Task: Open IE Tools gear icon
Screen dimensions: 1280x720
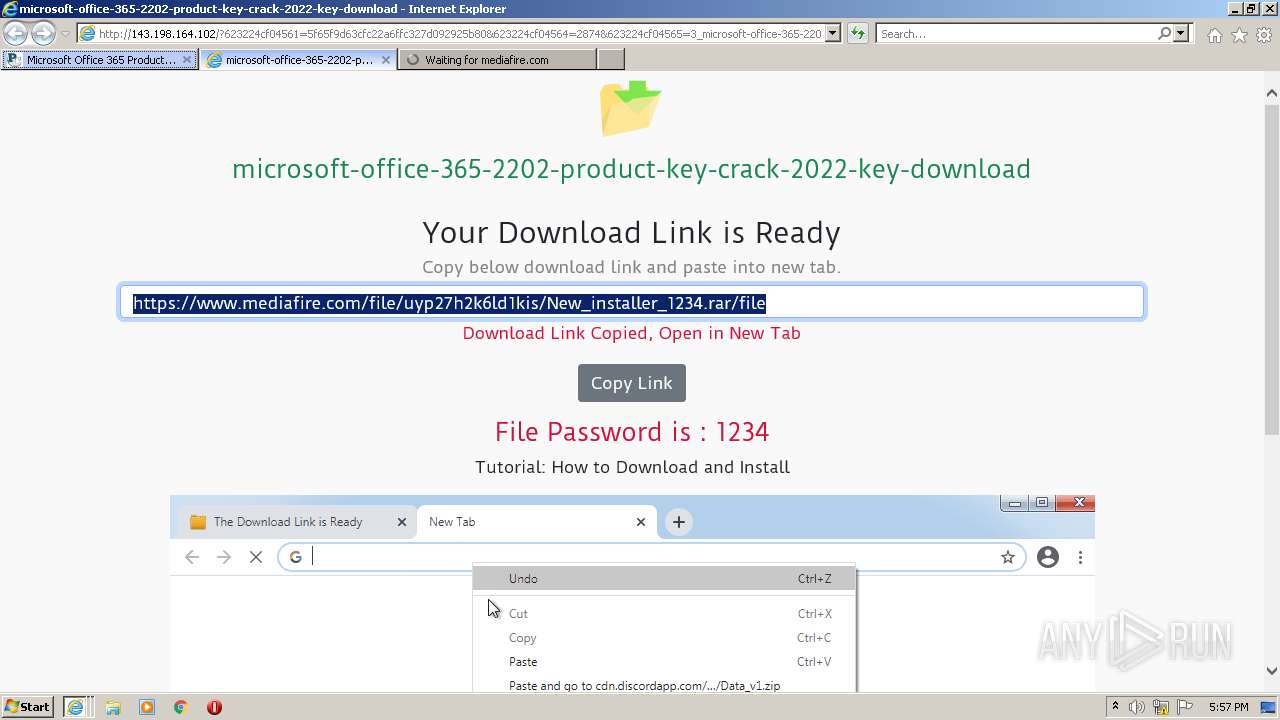Action: [x=1264, y=34]
